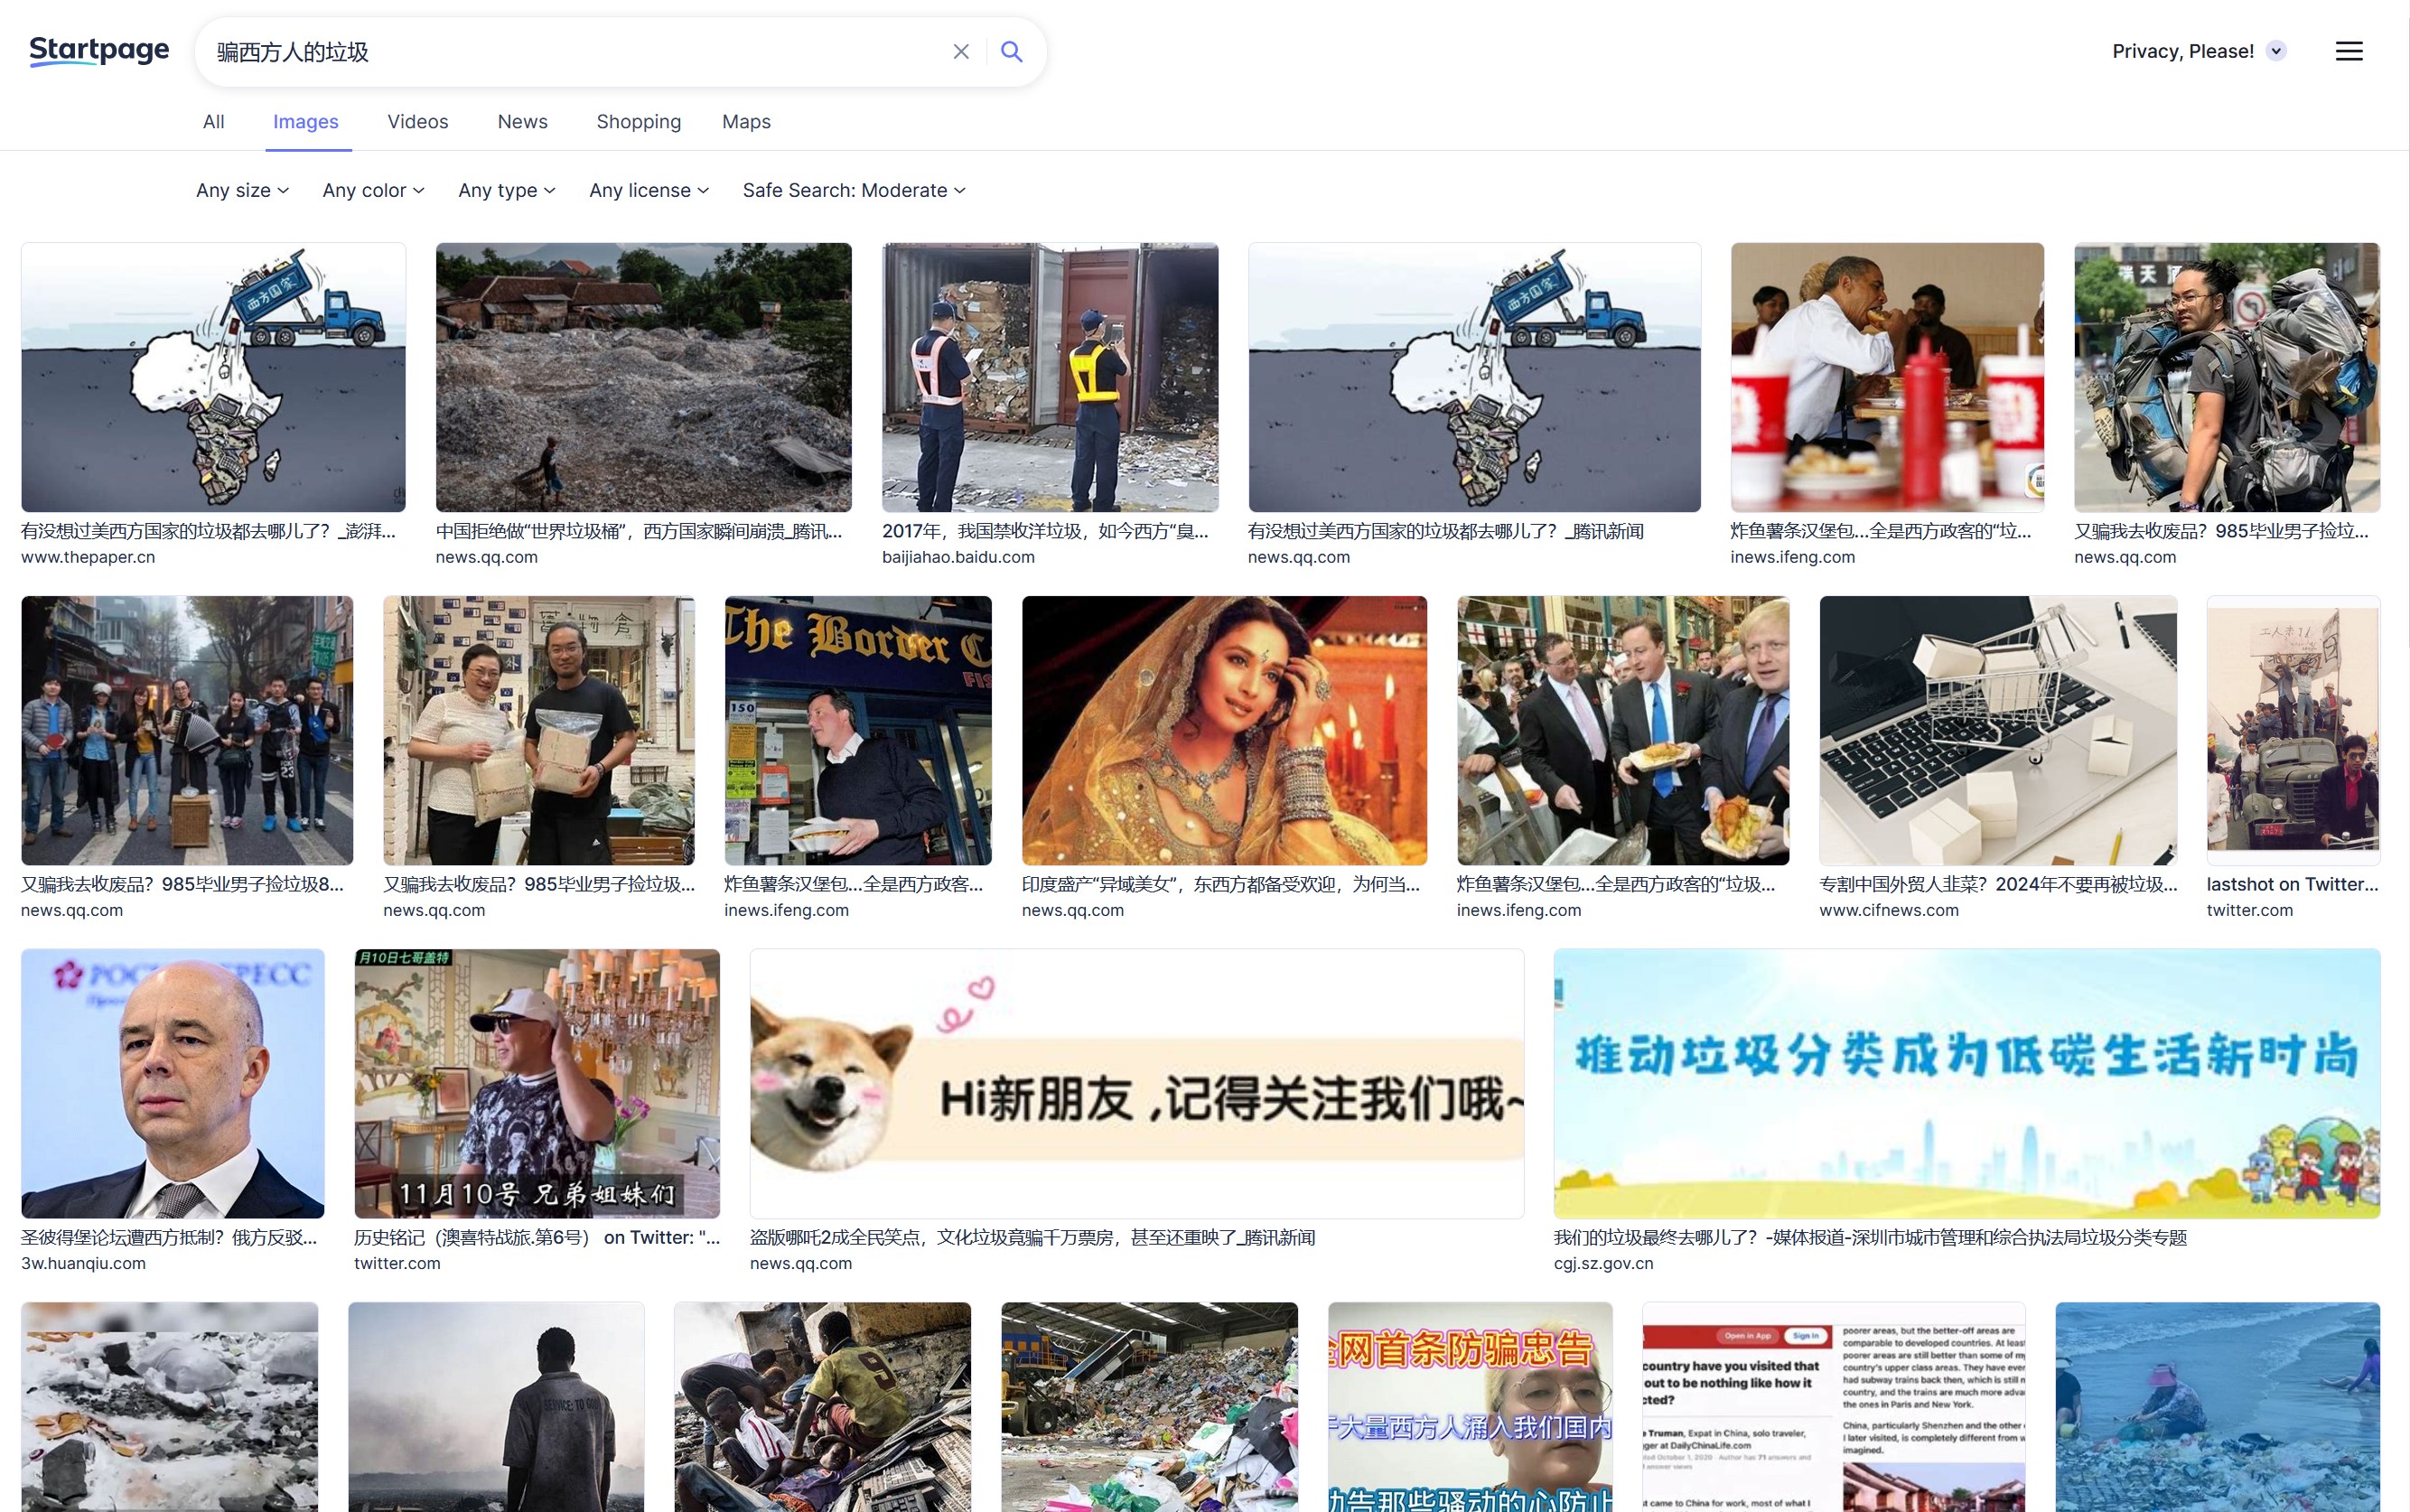Open customs officers inspecting container image
The height and width of the screenshot is (1512, 2410).
(1050, 377)
